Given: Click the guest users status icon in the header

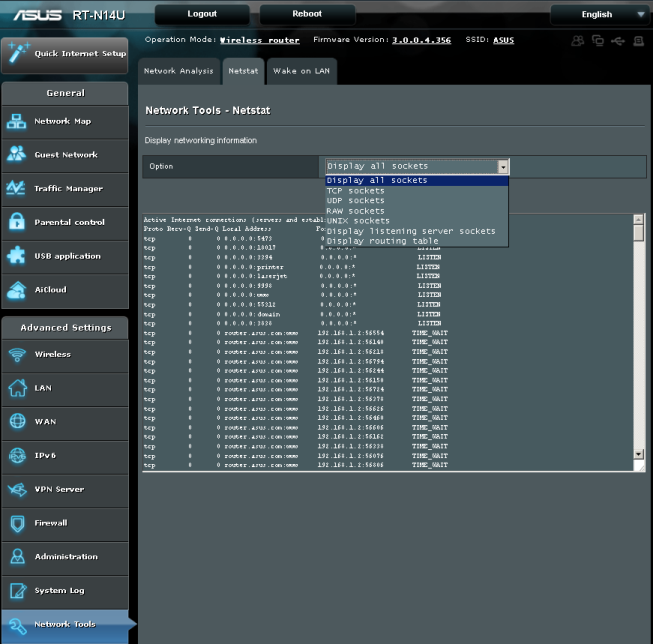Looking at the screenshot, I should coord(578,41).
